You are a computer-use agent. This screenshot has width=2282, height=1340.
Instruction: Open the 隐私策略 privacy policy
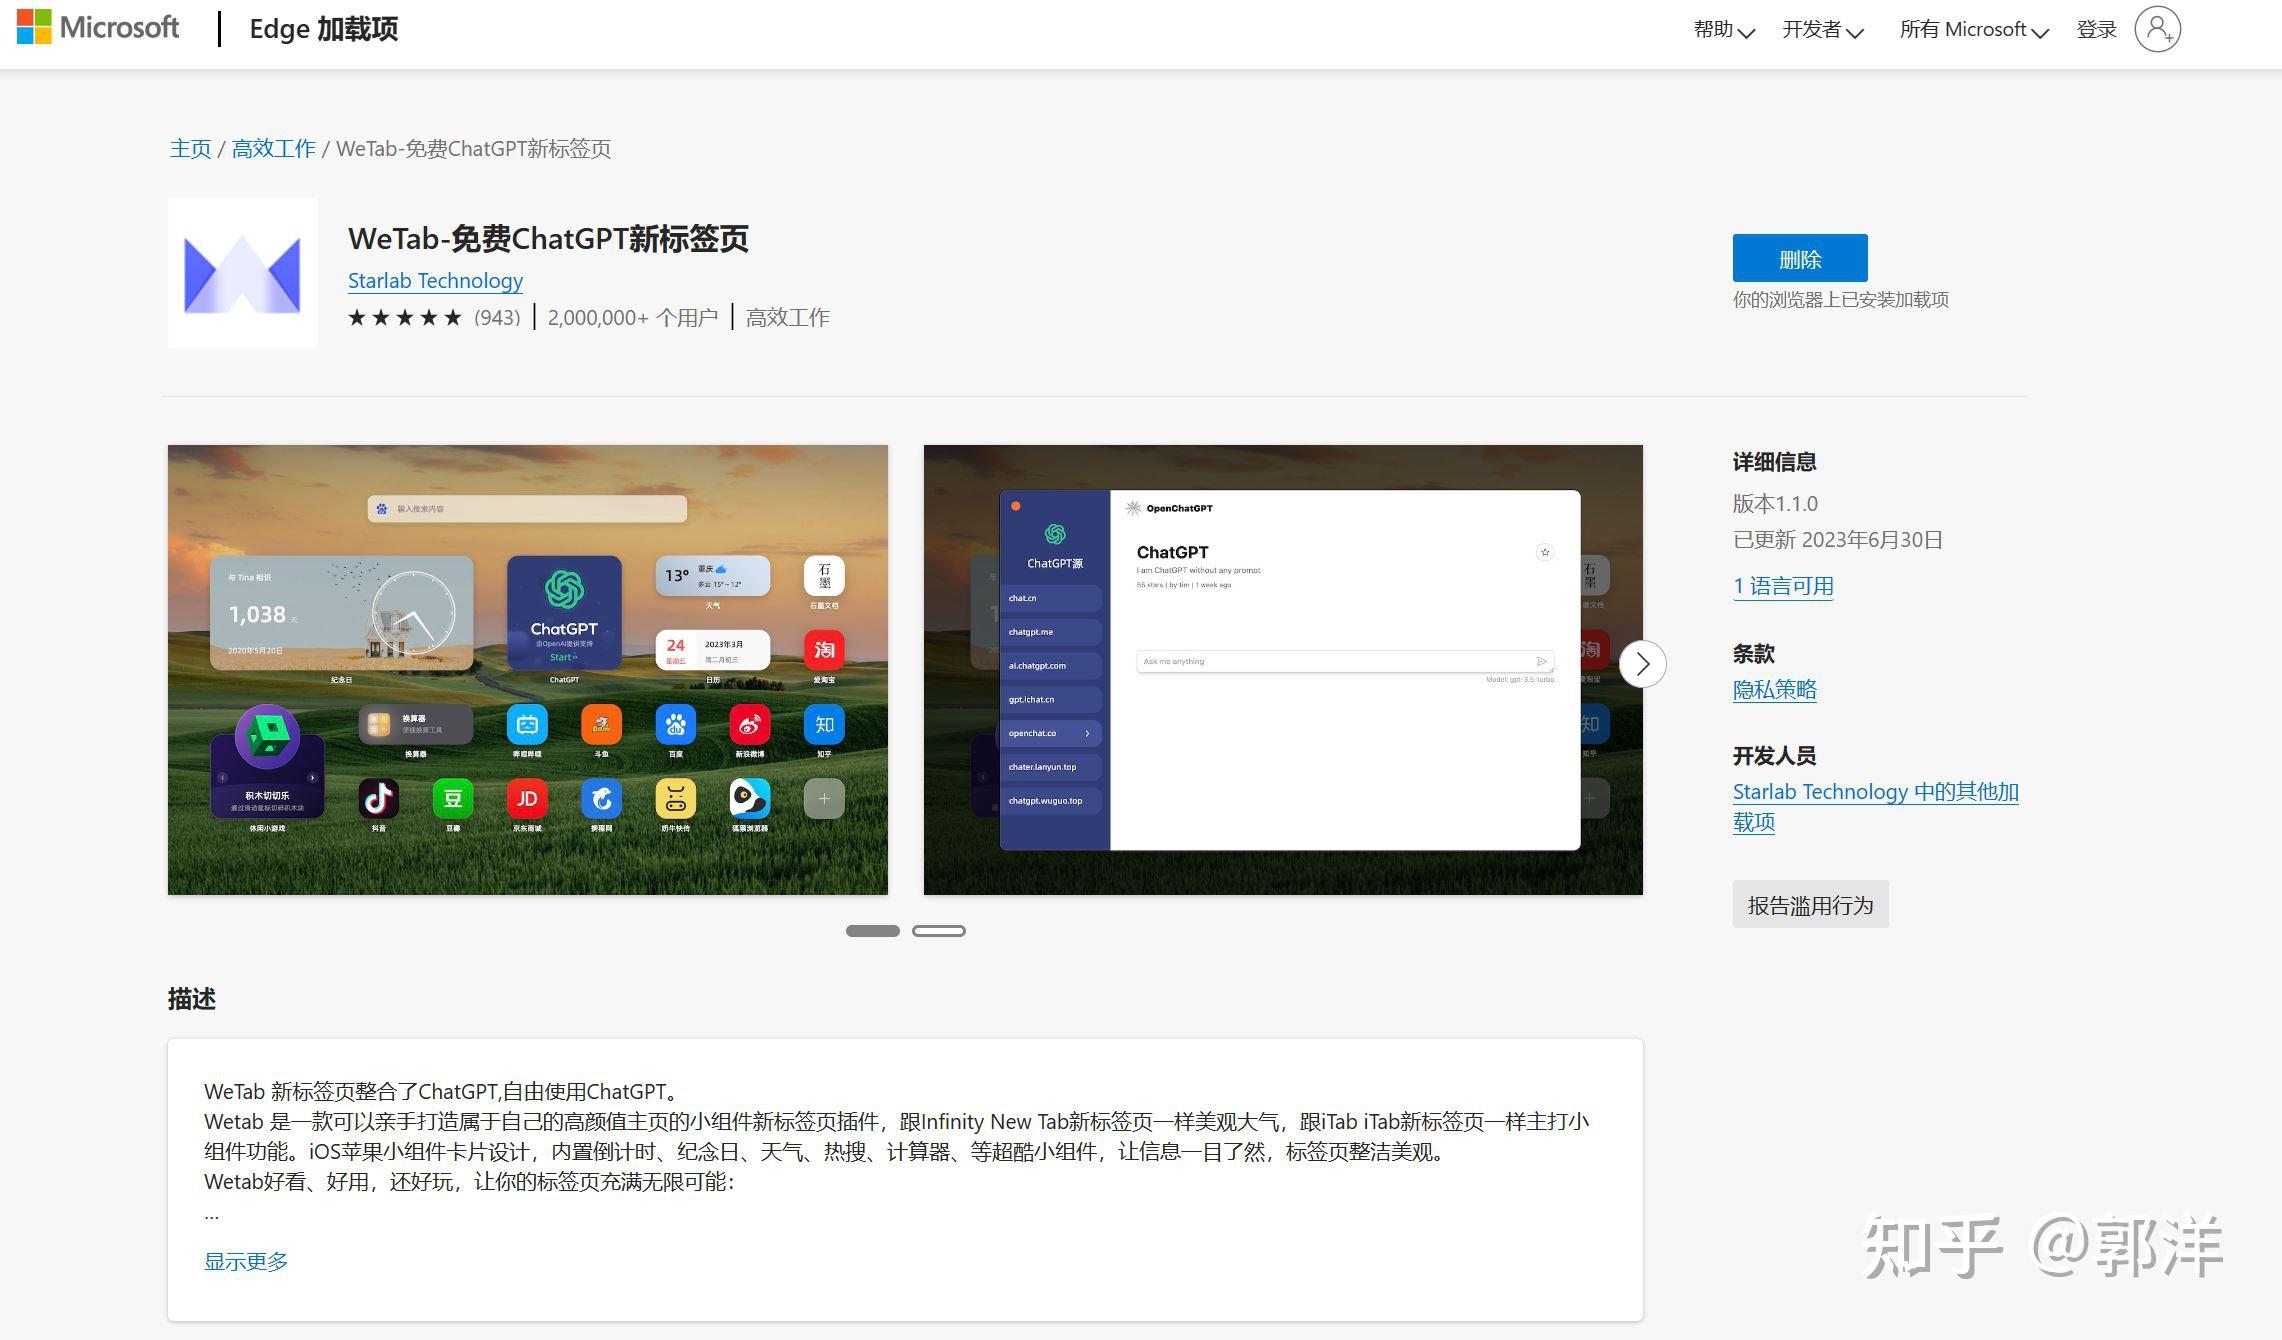(1774, 690)
